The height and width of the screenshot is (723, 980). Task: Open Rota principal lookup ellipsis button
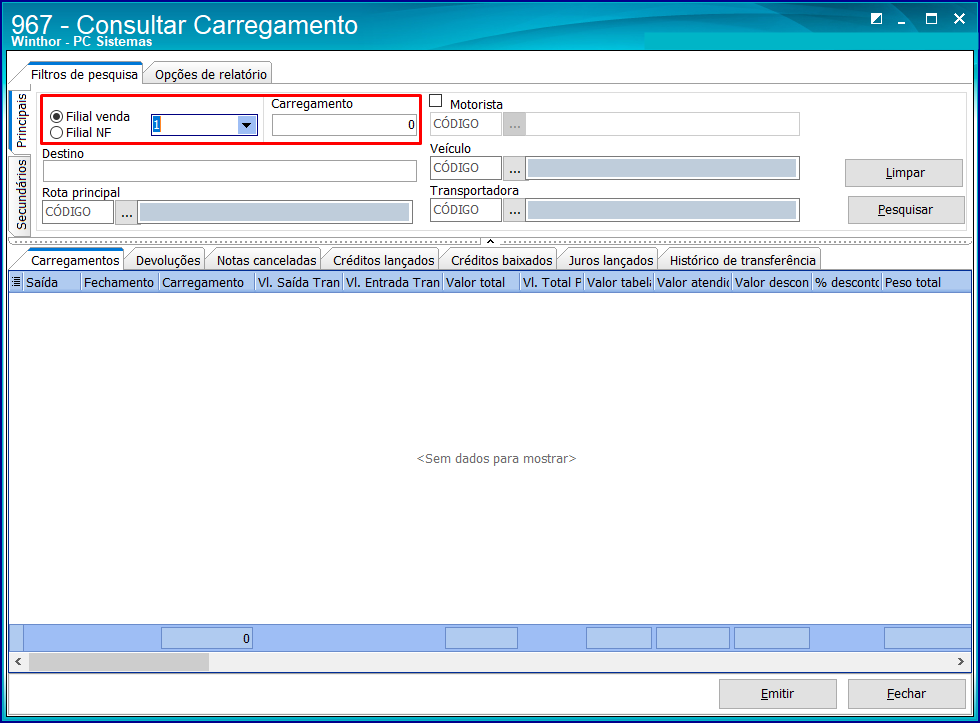click(x=127, y=212)
